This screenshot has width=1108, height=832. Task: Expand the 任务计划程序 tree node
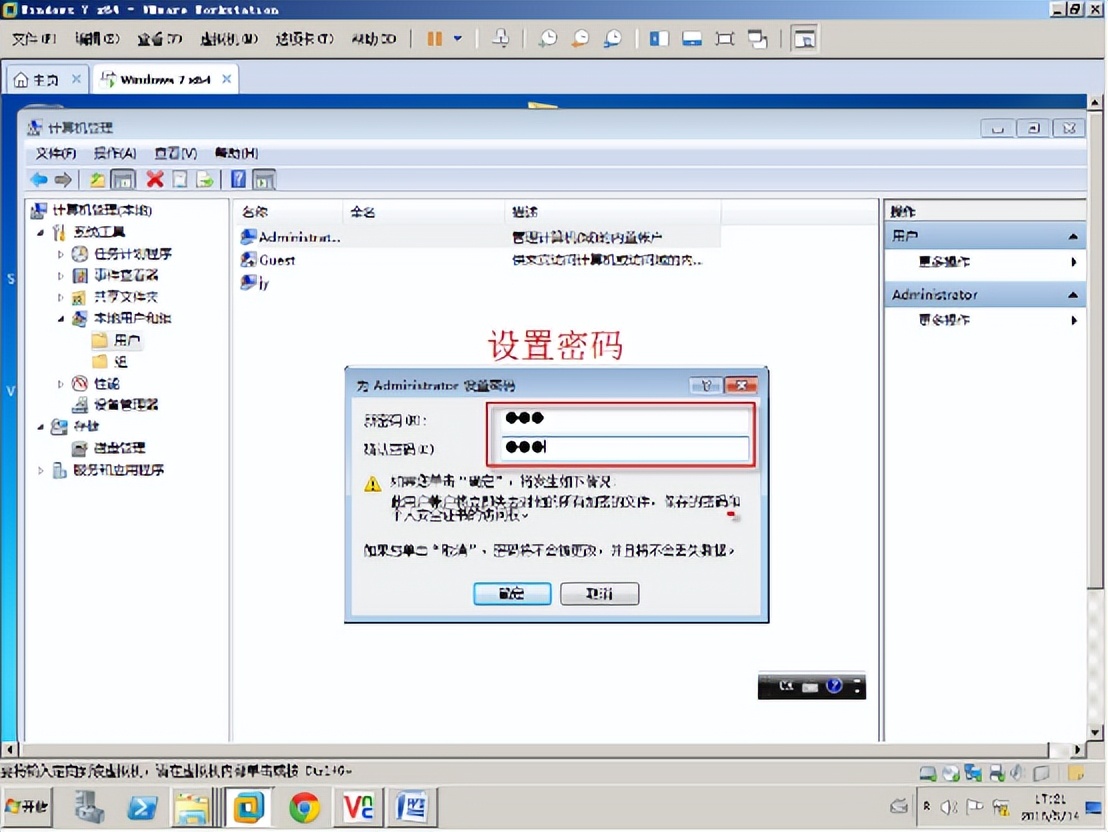[x=61, y=254]
